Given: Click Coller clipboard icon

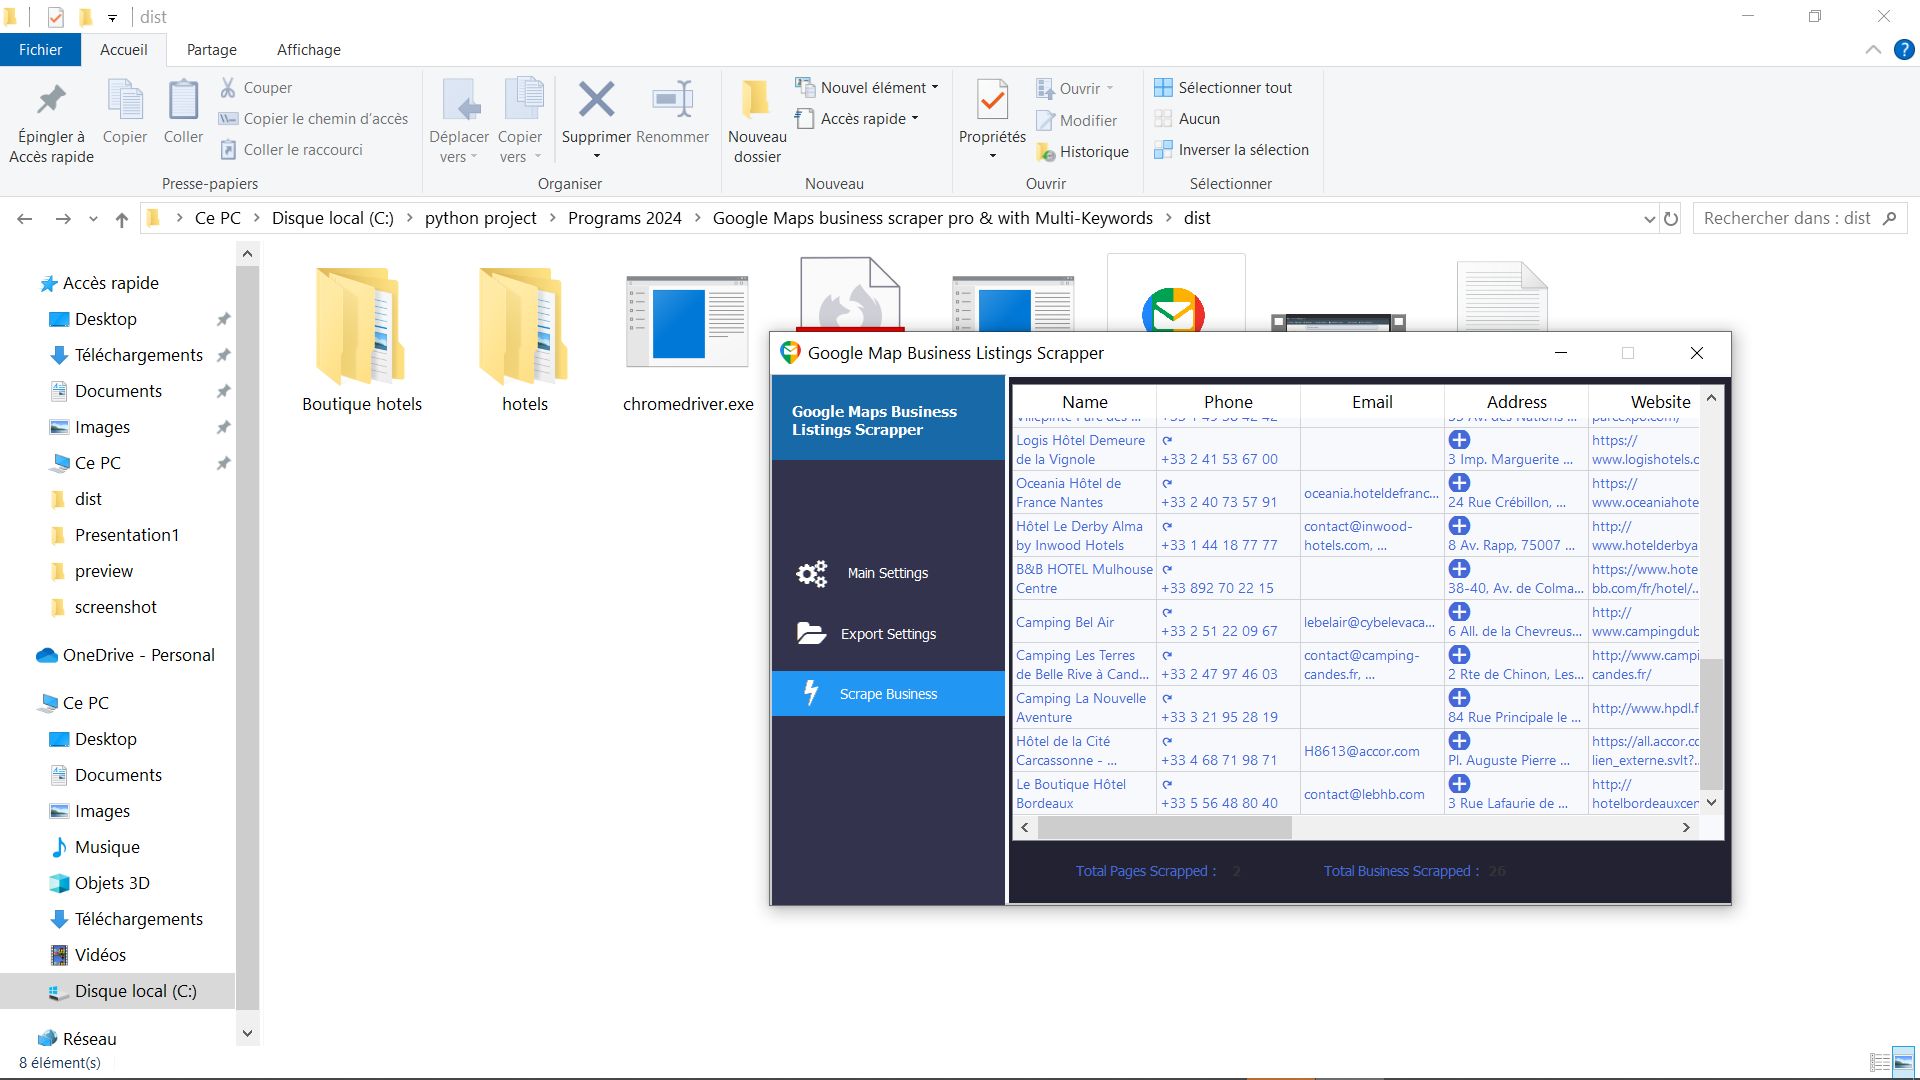Looking at the screenshot, I should point(183,100).
